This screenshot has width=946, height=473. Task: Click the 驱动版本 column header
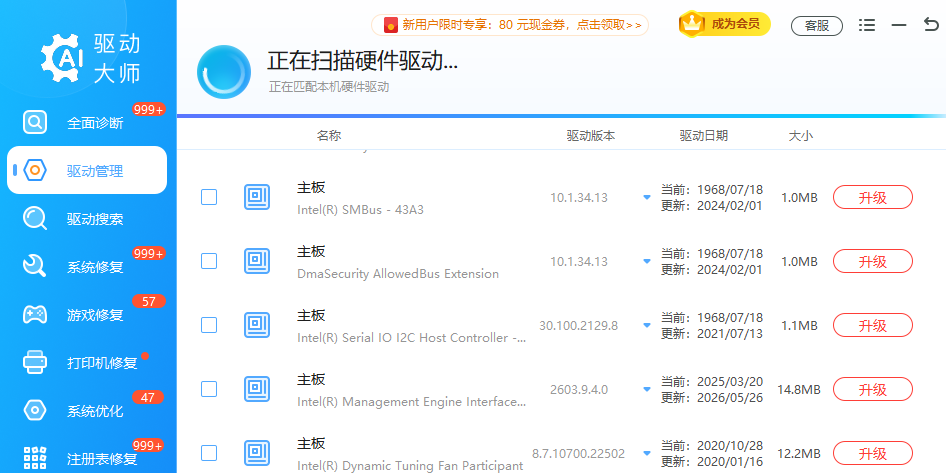[x=591, y=136]
